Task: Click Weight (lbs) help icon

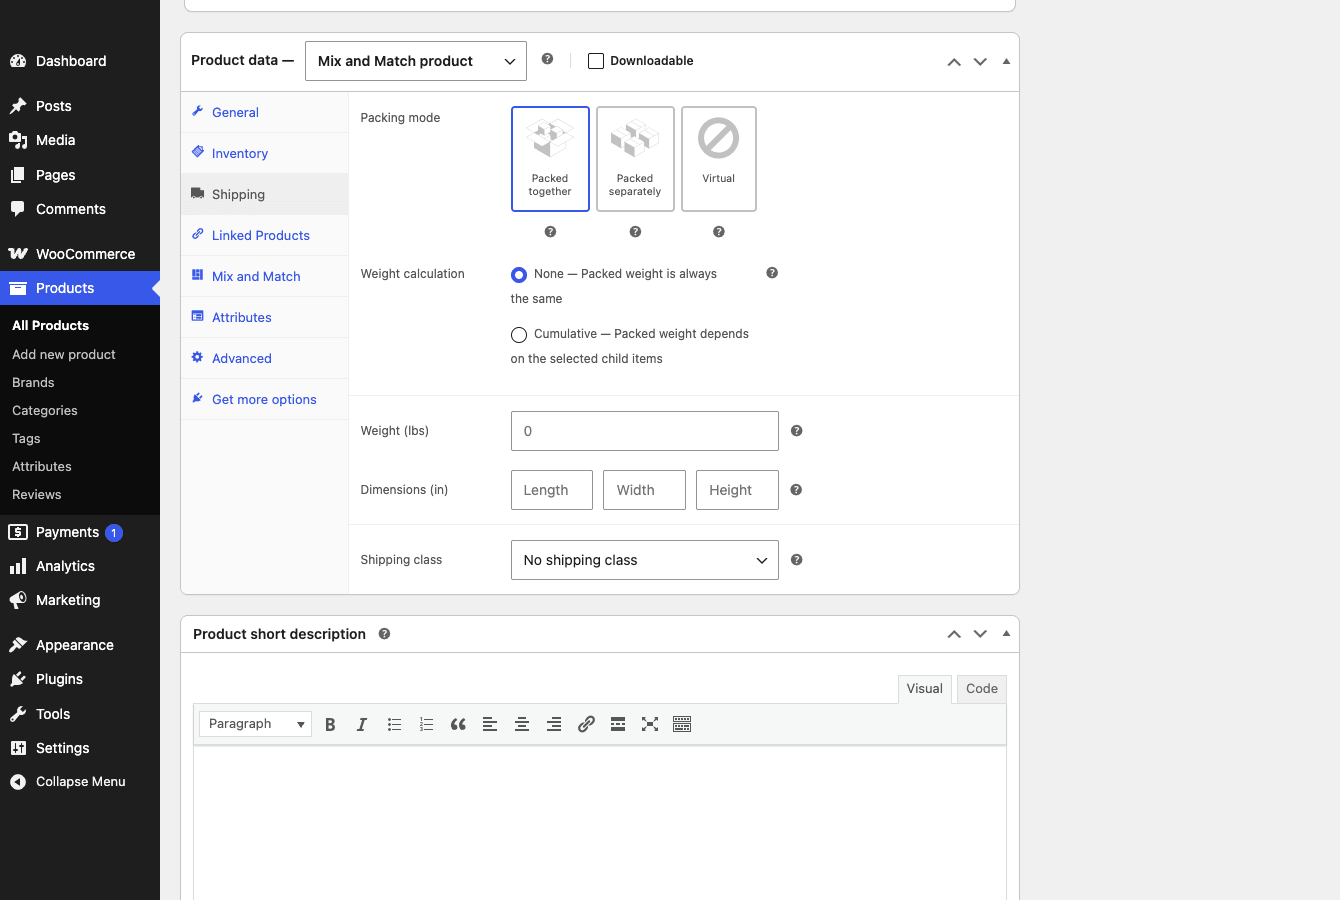Action: pyautogui.click(x=797, y=431)
